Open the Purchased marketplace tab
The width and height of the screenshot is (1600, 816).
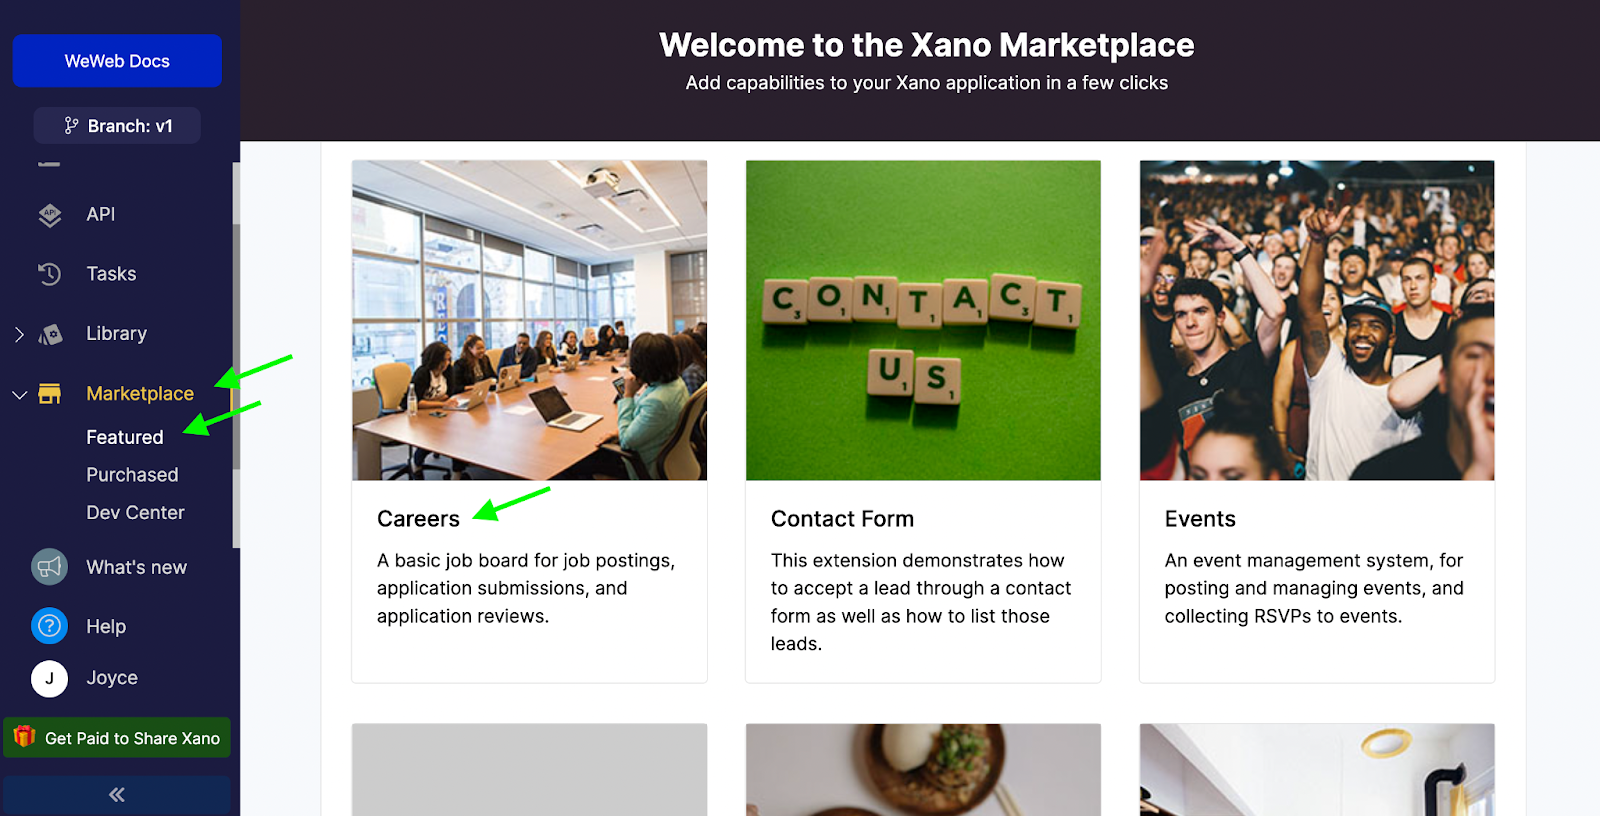(132, 474)
